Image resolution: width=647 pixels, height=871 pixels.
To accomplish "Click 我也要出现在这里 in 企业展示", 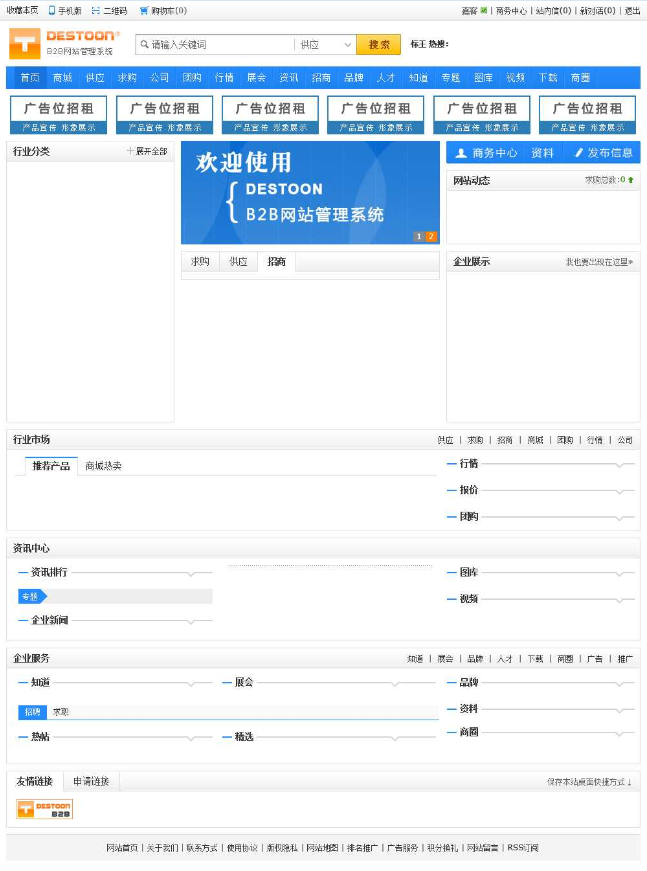I will tap(599, 262).
